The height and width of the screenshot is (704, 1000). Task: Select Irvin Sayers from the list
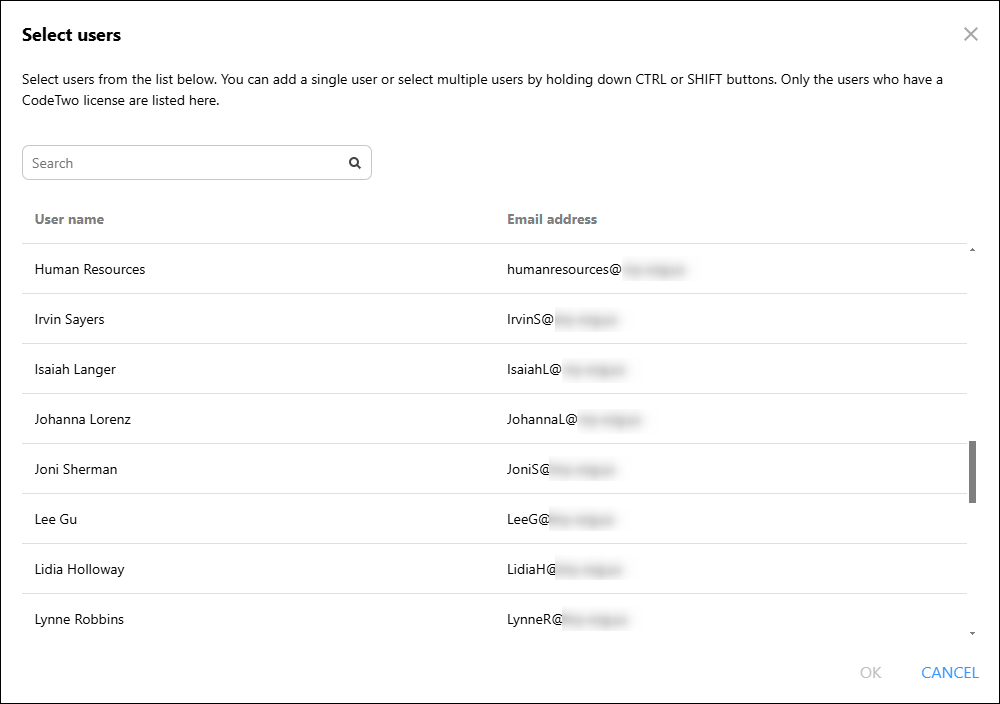(x=494, y=319)
